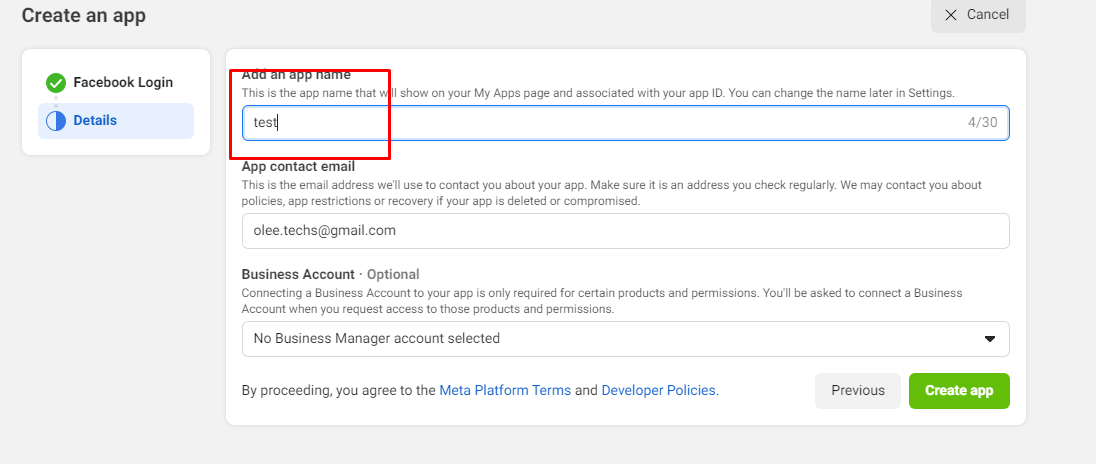
Task: Click the "App contact email" field label
Action: tap(298, 167)
